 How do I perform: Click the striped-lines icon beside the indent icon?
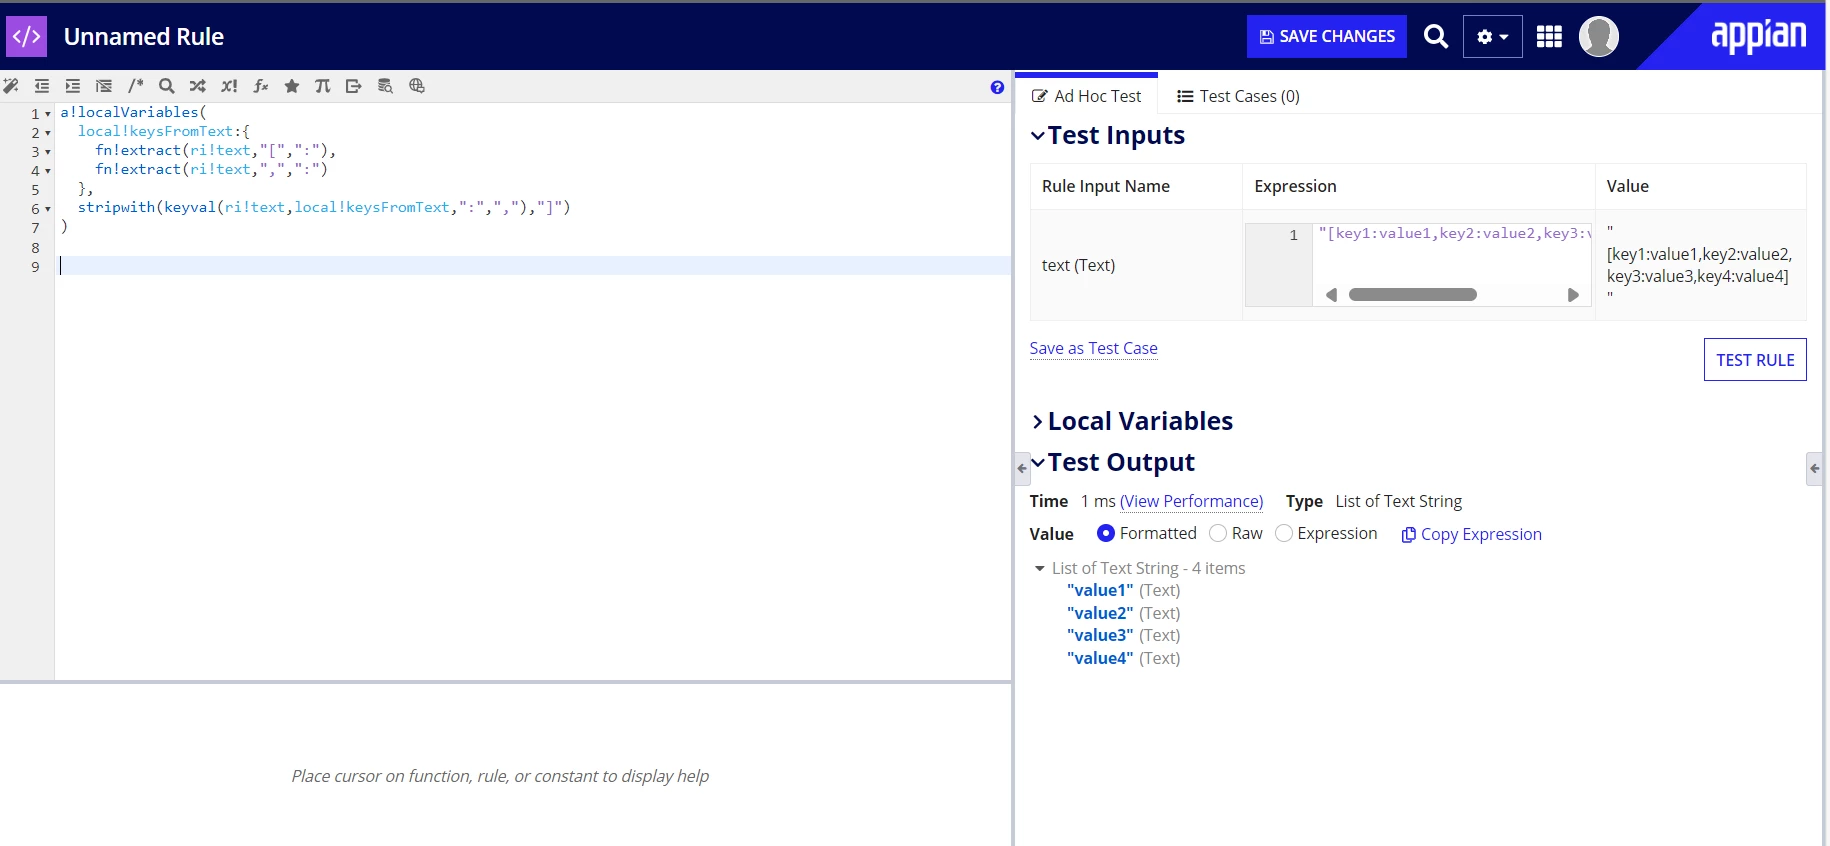pyautogui.click(x=104, y=86)
